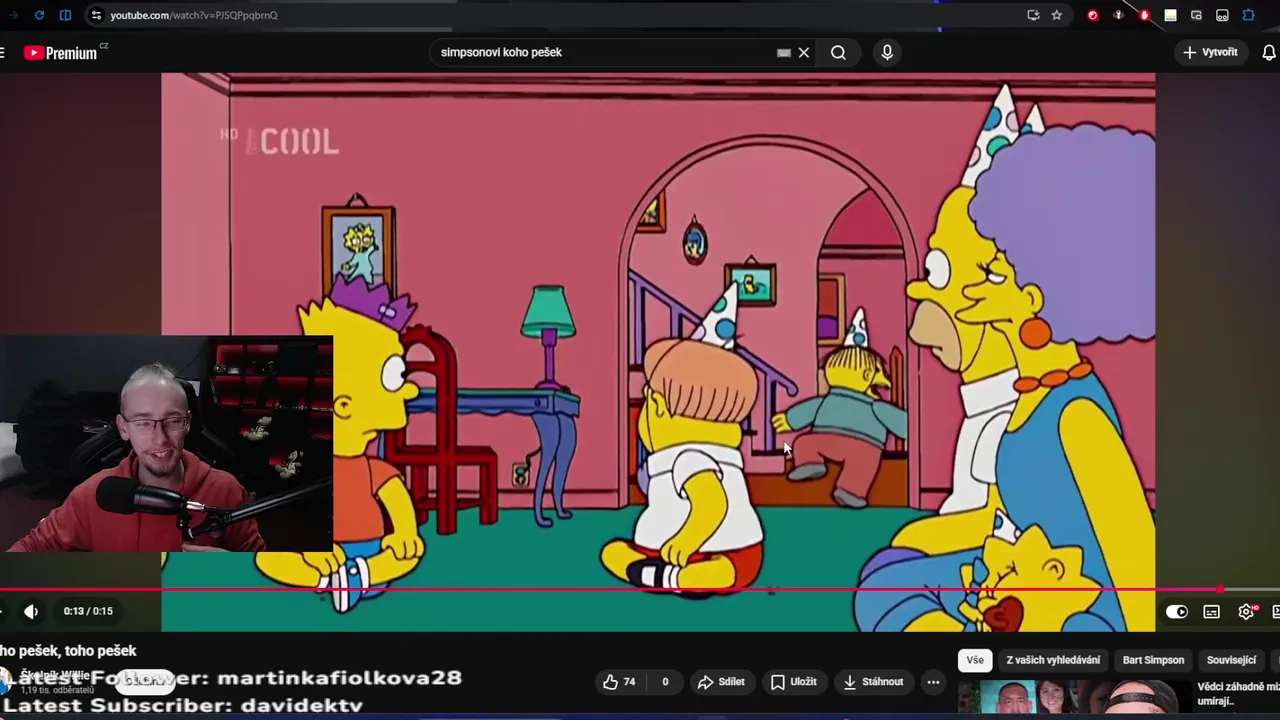This screenshot has height=720, width=1280.
Task: Click the 'toho pešek' video title text
Action: pyautogui.click(x=100, y=651)
